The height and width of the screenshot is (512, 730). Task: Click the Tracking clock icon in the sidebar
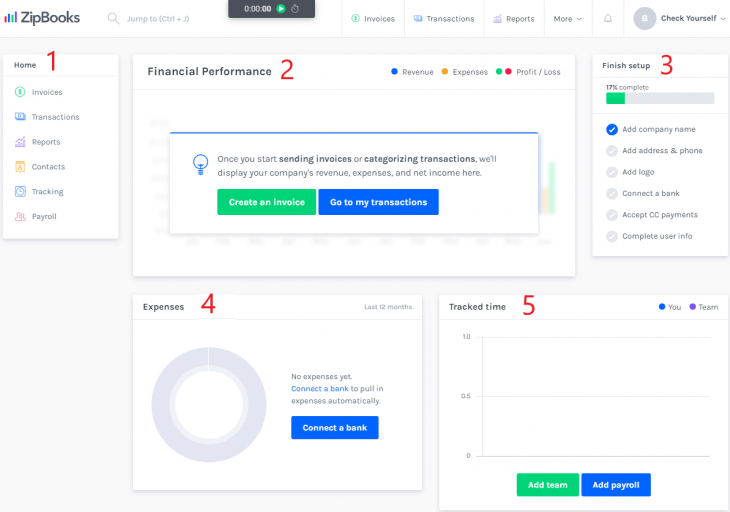(x=20, y=191)
